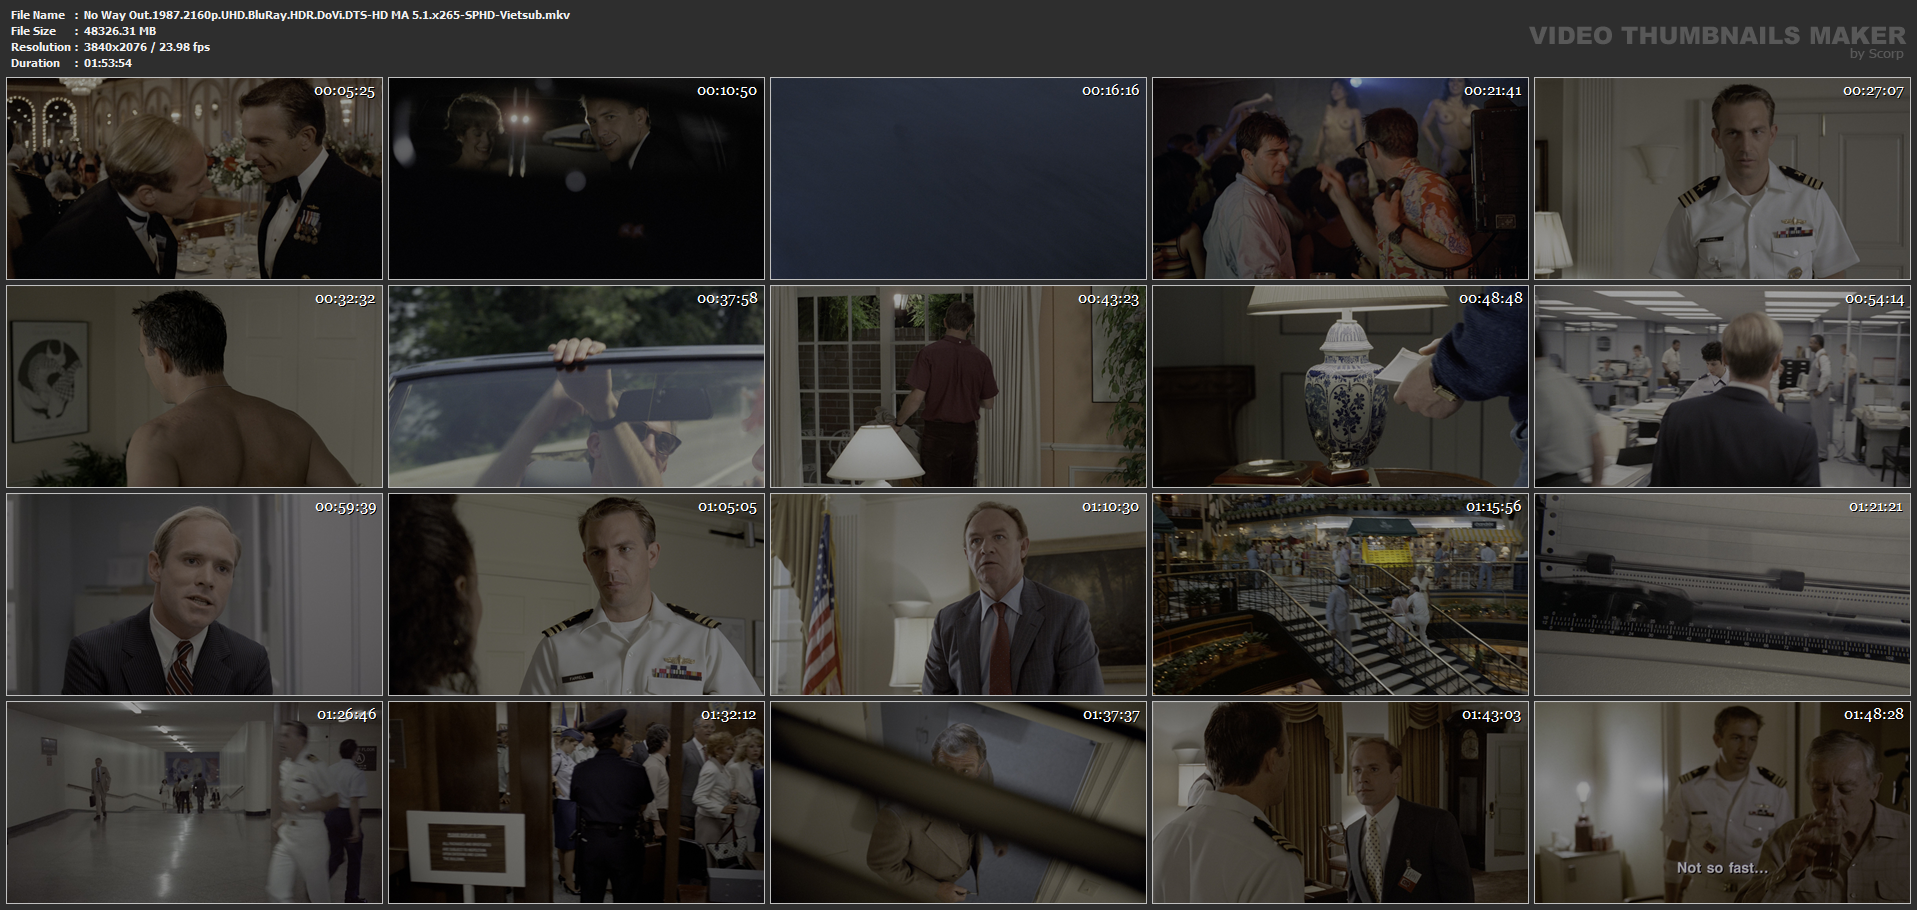Click the timestamp 00:05:25 label
The height and width of the screenshot is (910, 1917).
tap(344, 91)
